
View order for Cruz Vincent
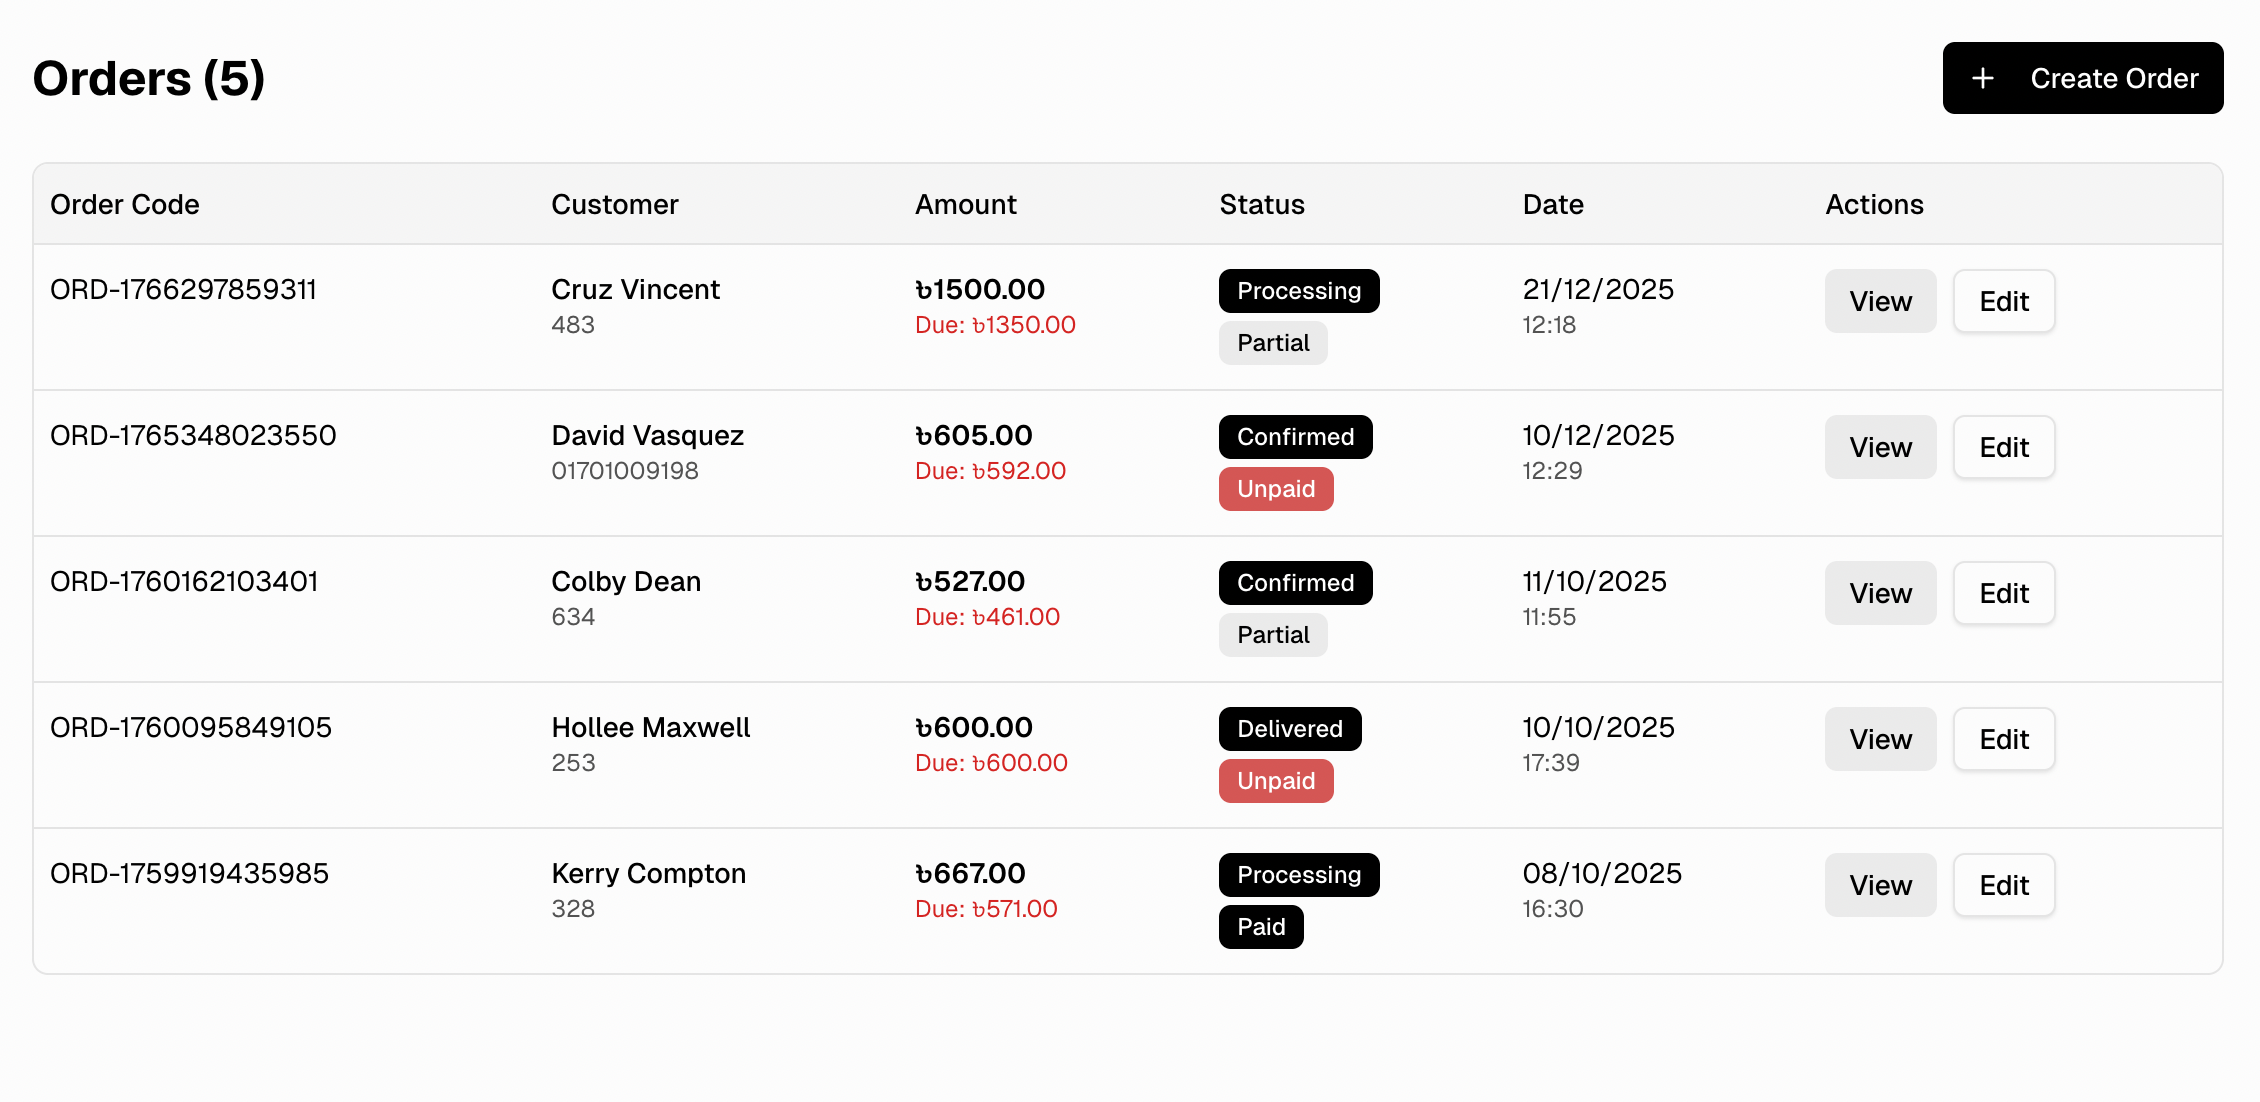click(x=1880, y=301)
